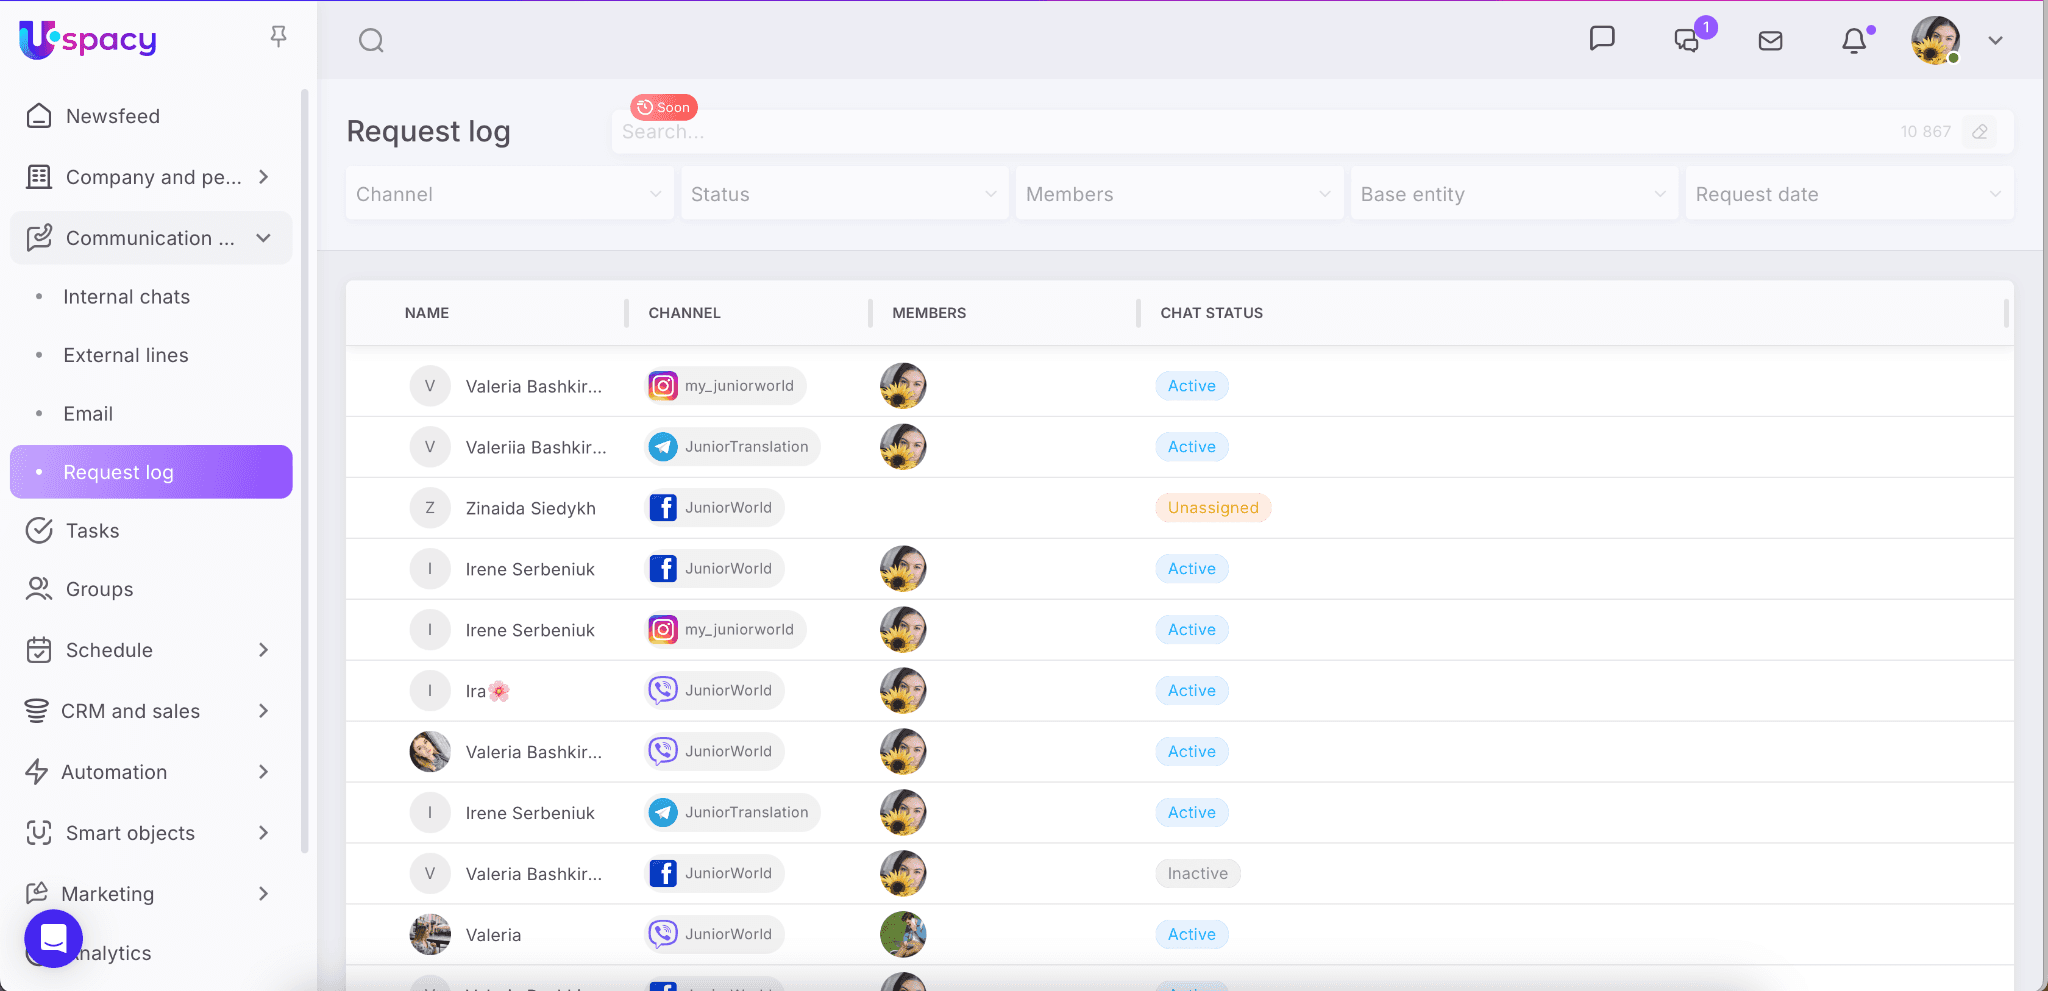
Task: Open the mail envelope icon
Action: point(1770,41)
